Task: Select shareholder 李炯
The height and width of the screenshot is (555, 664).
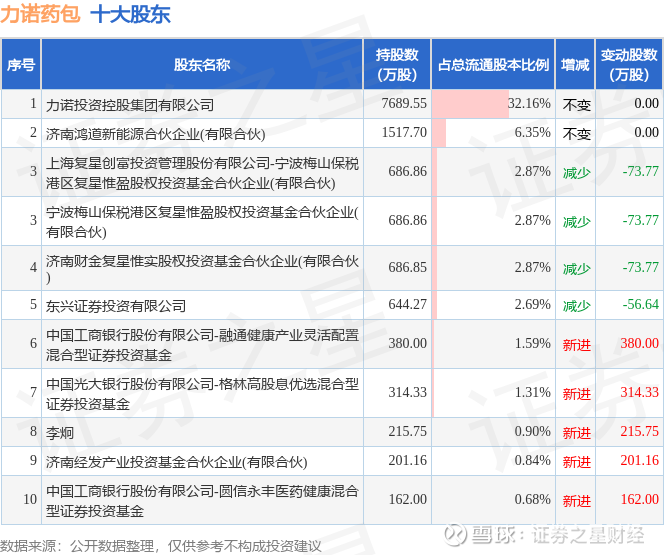Action: pos(60,433)
